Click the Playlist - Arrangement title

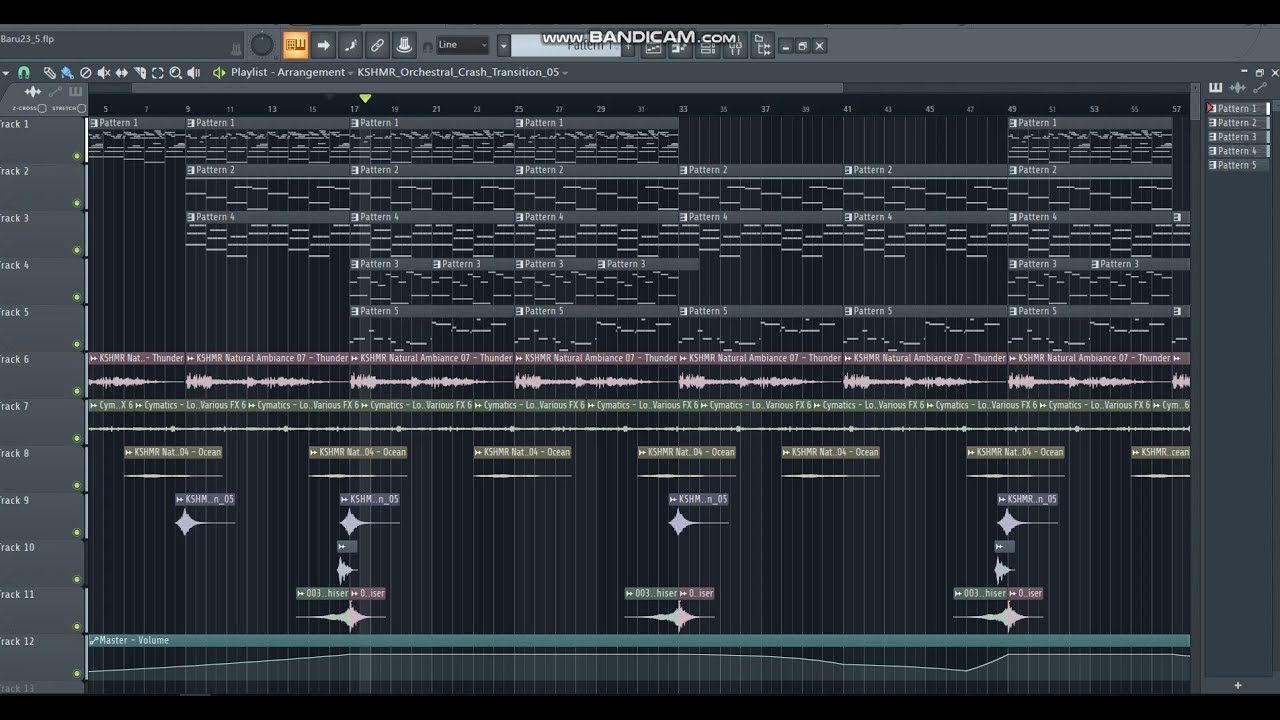[288, 72]
